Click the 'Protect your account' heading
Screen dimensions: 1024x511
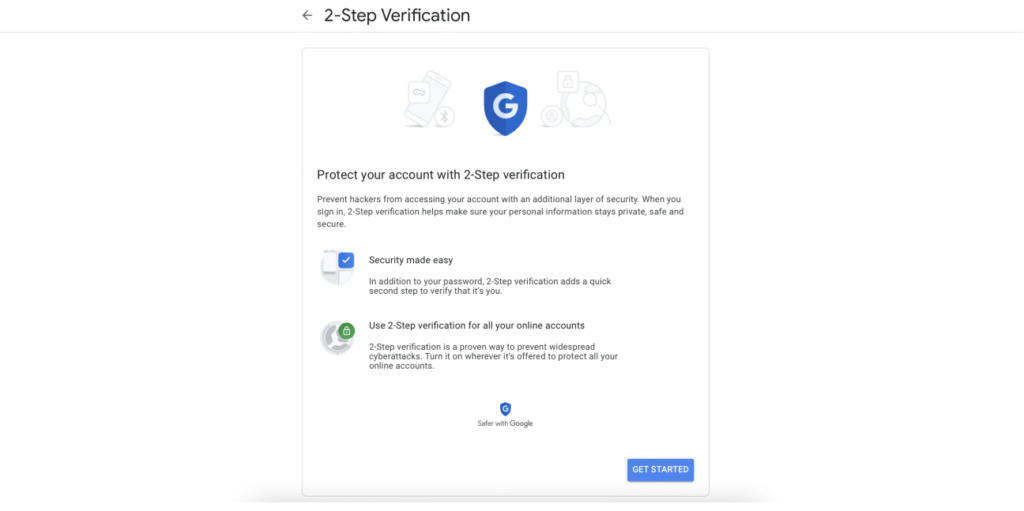click(440, 175)
